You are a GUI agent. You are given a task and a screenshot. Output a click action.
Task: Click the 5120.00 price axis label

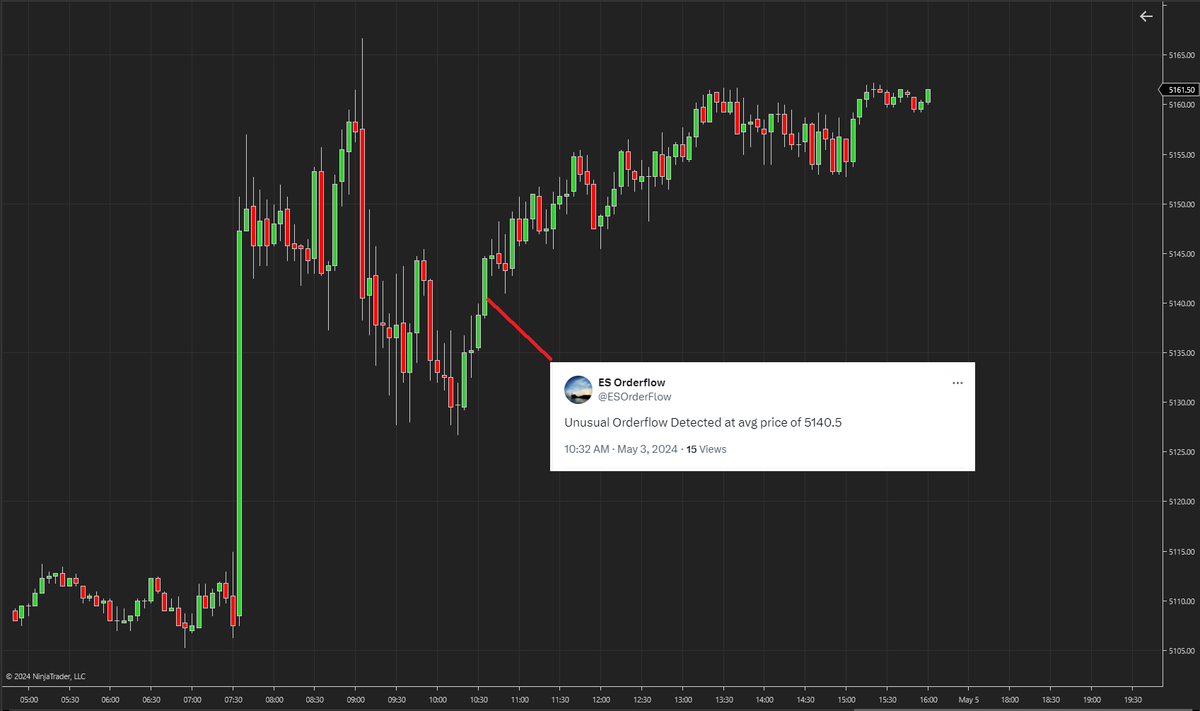[x=1181, y=502]
